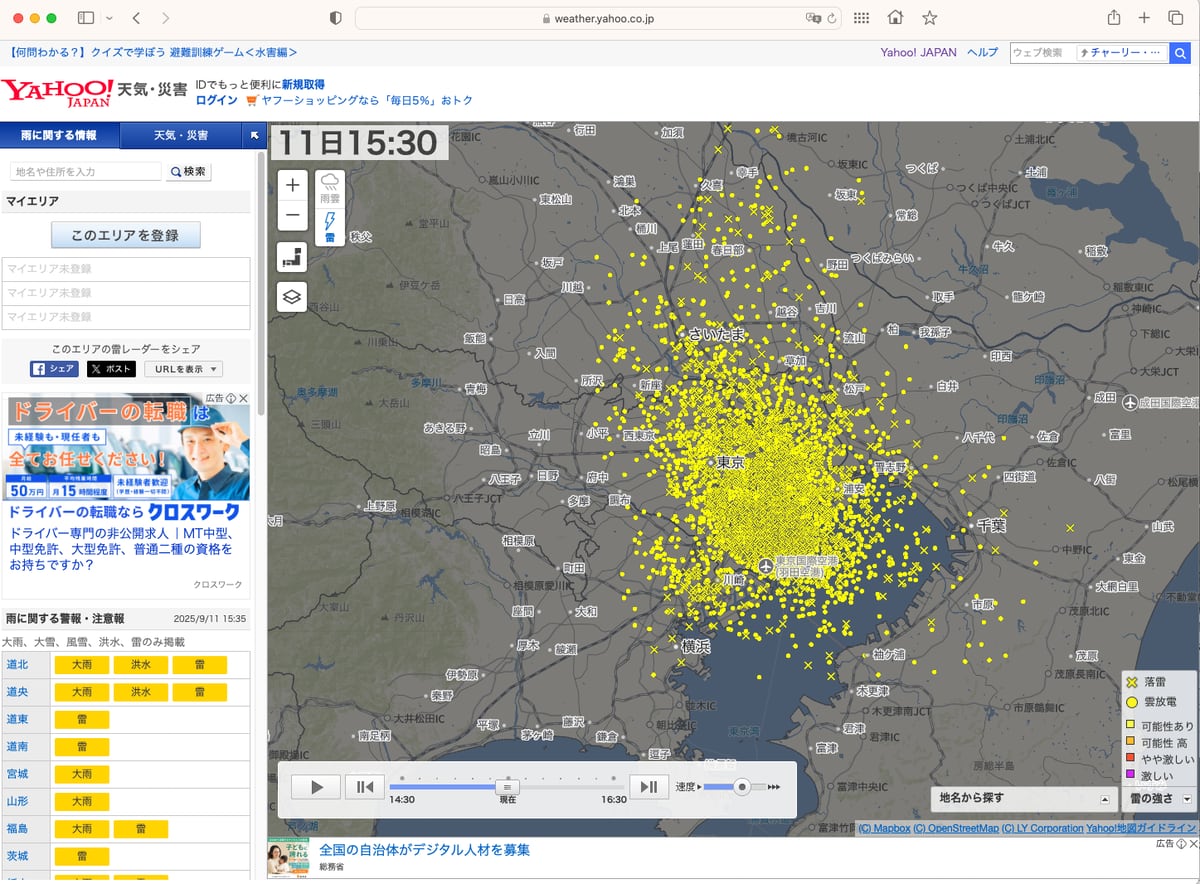
Task: Open the map layers icon
Action: click(292, 296)
